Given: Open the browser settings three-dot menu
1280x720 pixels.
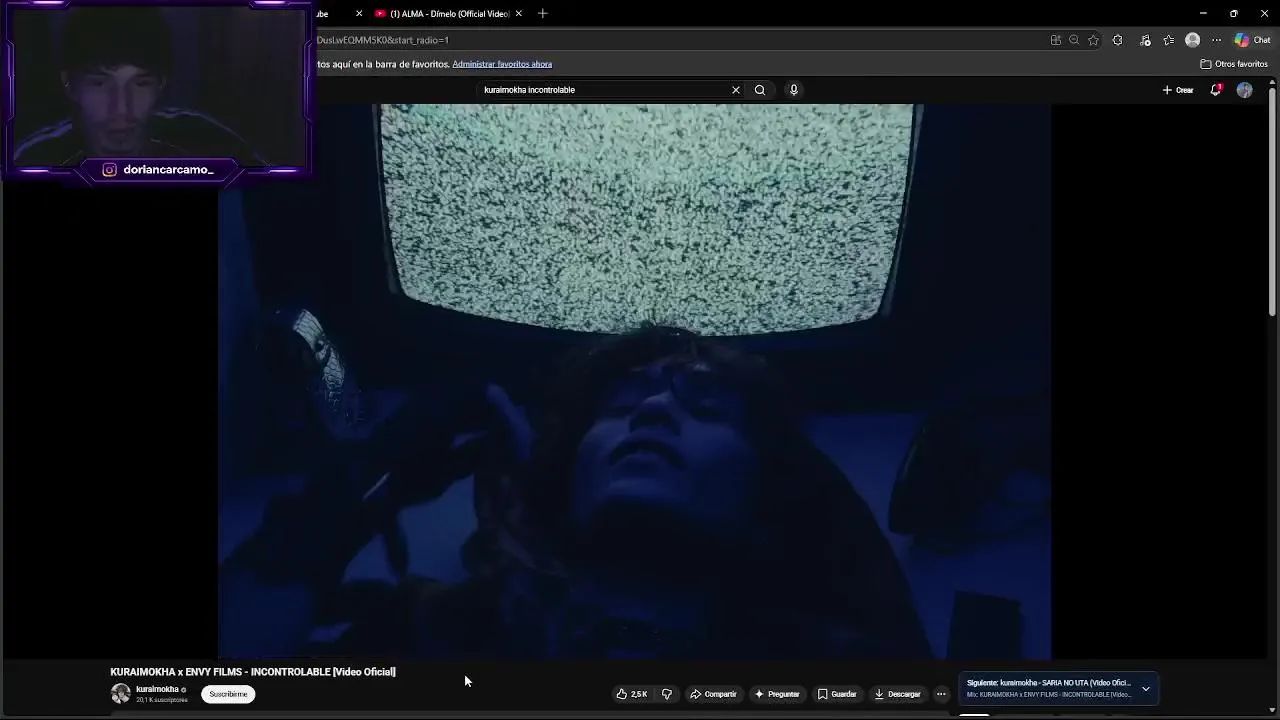Looking at the screenshot, I should [1216, 40].
